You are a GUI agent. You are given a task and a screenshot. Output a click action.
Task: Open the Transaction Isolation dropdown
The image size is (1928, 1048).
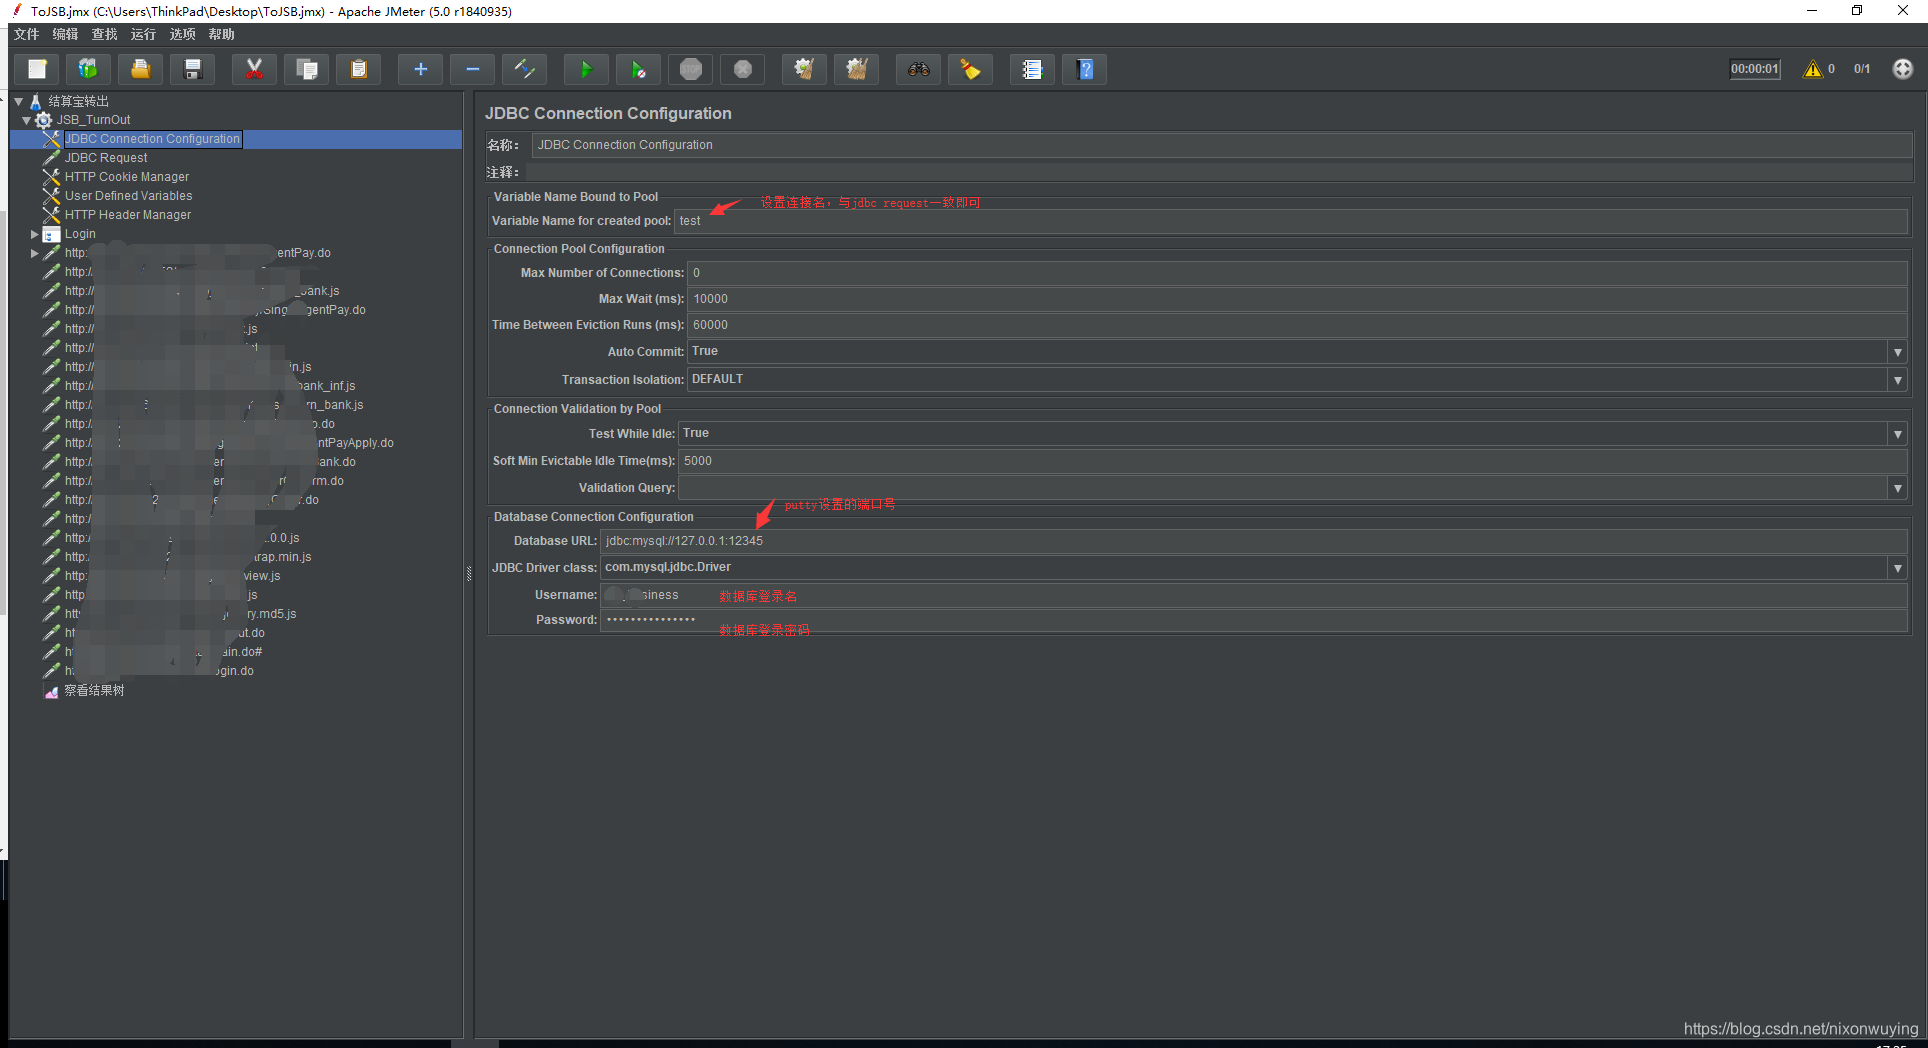point(1897,380)
